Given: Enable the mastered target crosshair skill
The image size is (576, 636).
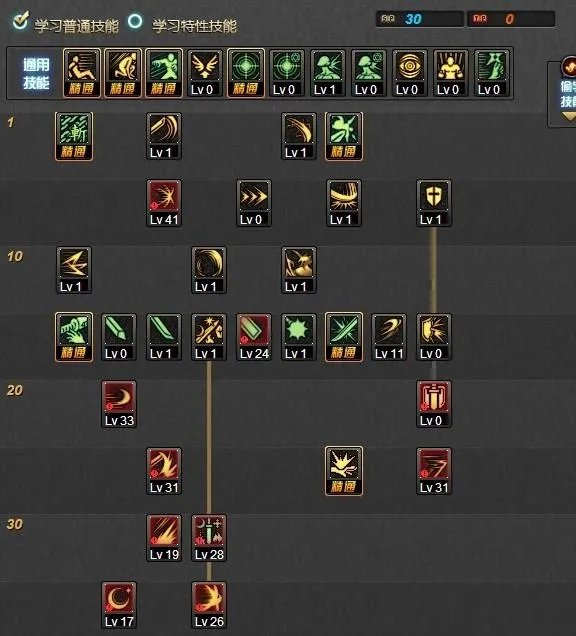Looking at the screenshot, I should [x=246, y=73].
